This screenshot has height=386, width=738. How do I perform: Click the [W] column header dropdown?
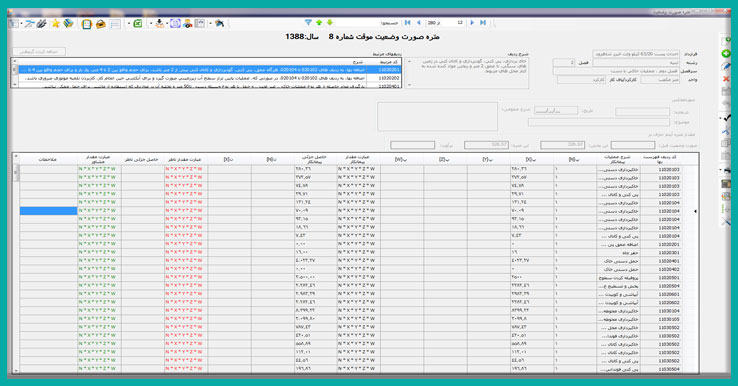(401, 160)
